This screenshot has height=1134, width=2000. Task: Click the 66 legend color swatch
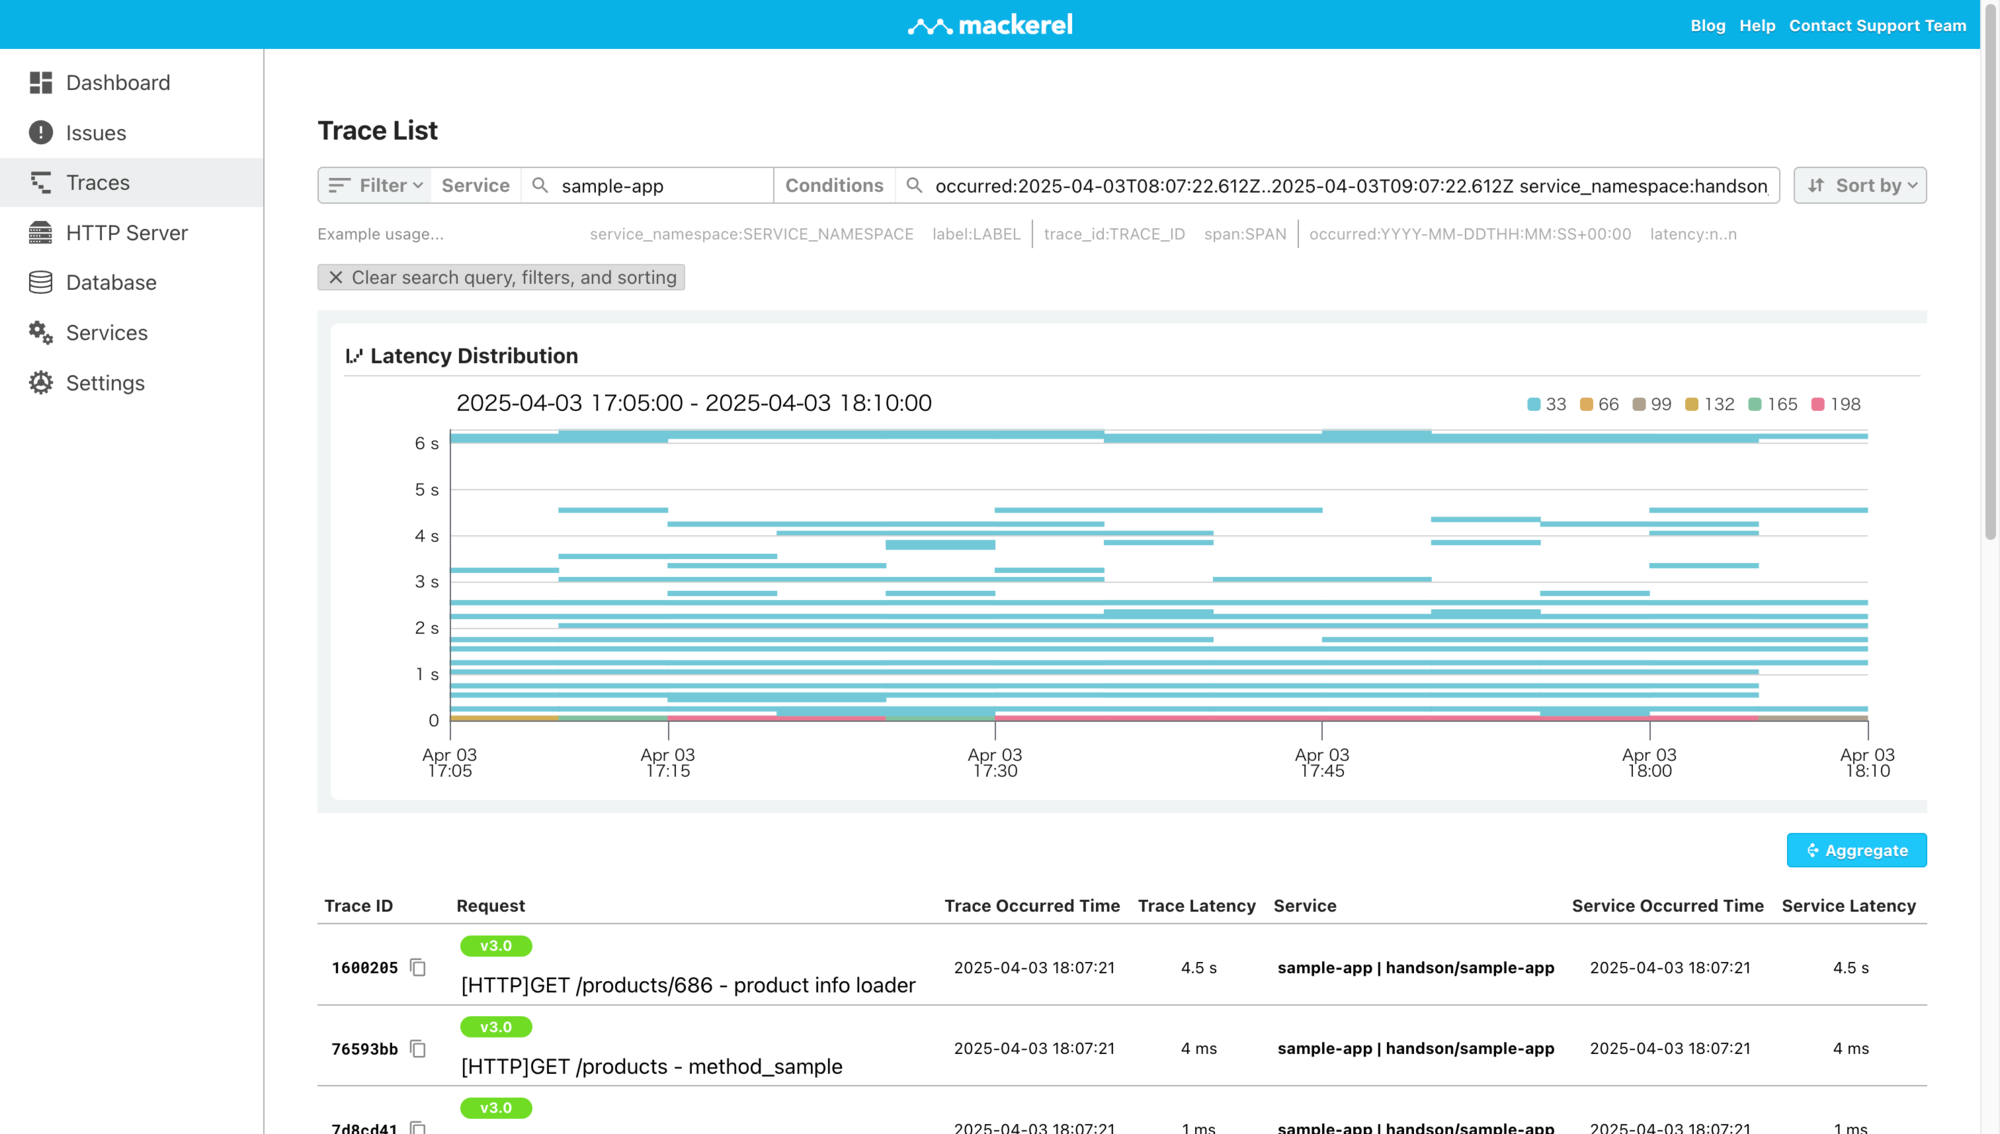click(x=1586, y=405)
